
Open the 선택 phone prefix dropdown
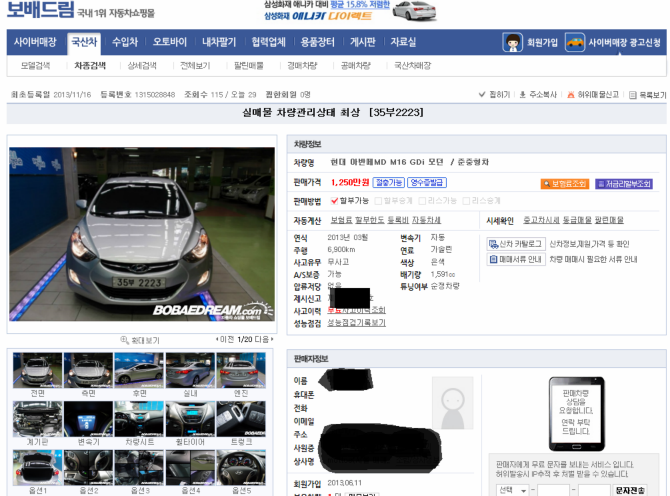(x=513, y=490)
